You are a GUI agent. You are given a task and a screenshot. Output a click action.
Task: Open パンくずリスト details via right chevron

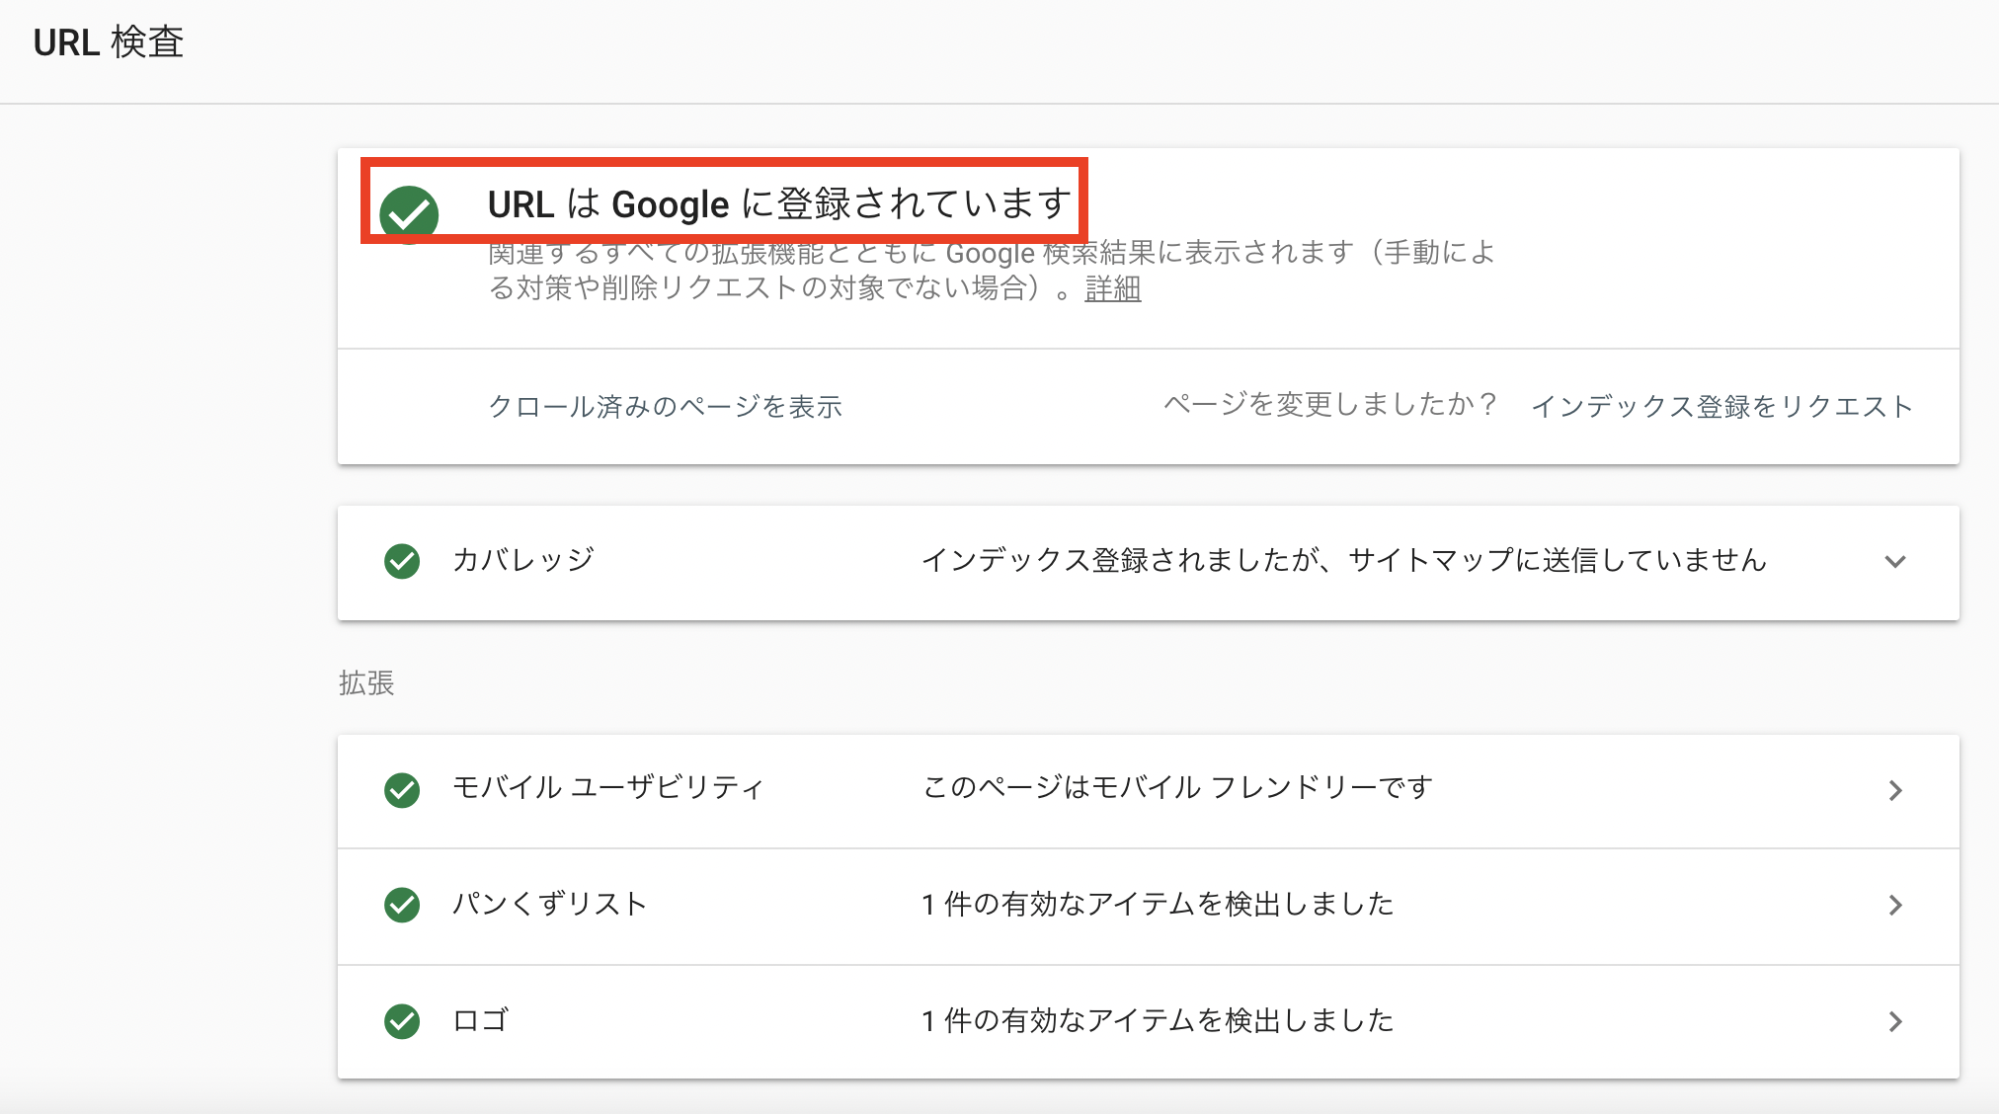coord(1895,905)
